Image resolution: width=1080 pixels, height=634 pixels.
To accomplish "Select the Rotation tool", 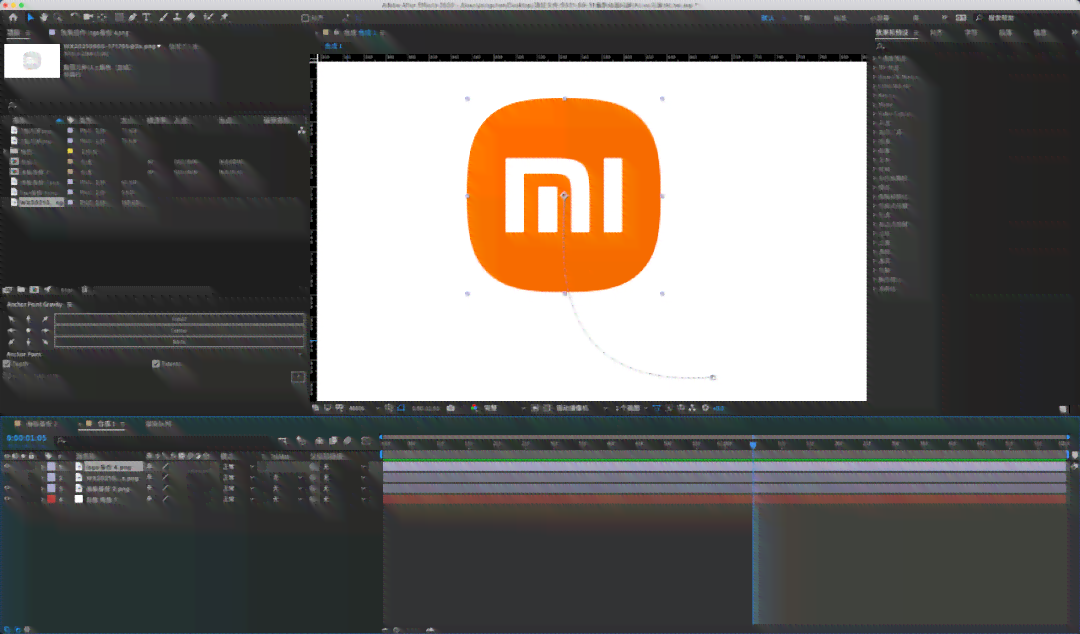I will coord(74,17).
